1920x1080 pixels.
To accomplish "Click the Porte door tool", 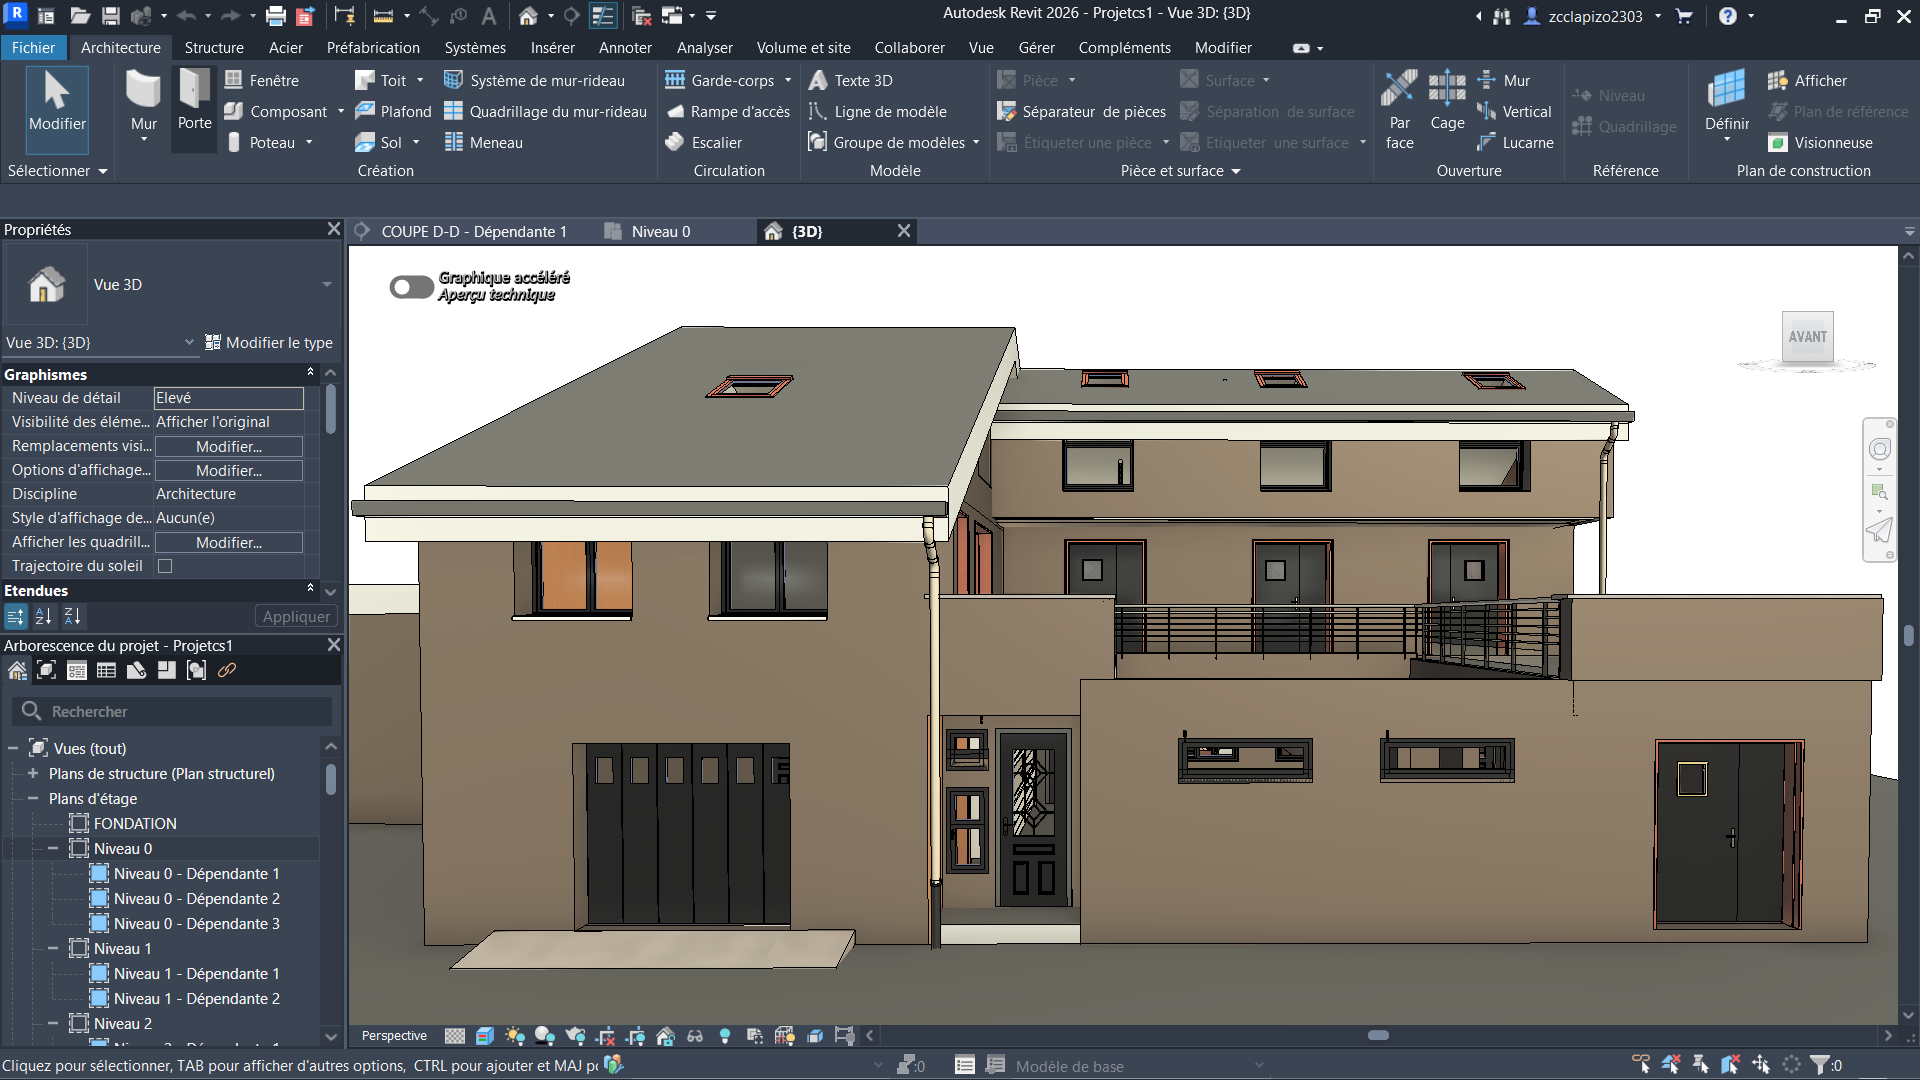I will [x=194, y=100].
